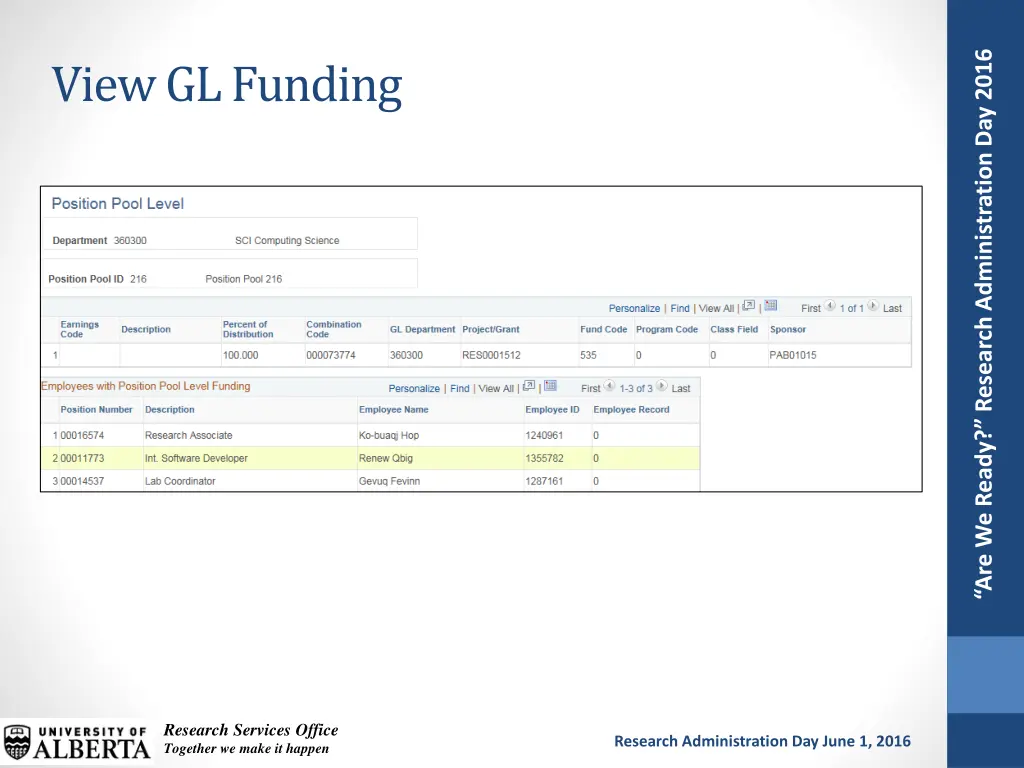Click SCI Computing Science department name
This screenshot has height=768, width=1024.
[x=287, y=240]
